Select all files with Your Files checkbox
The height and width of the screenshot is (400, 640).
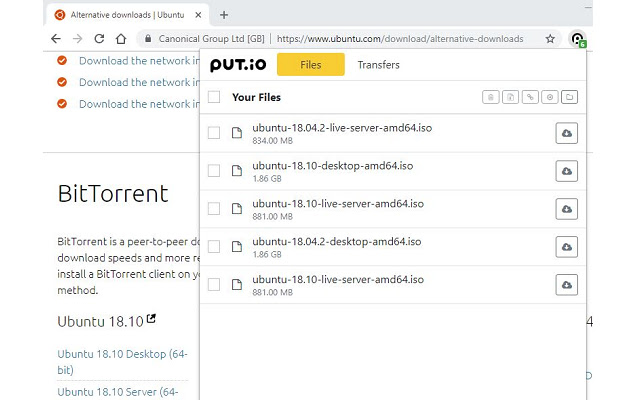point(214,97)
